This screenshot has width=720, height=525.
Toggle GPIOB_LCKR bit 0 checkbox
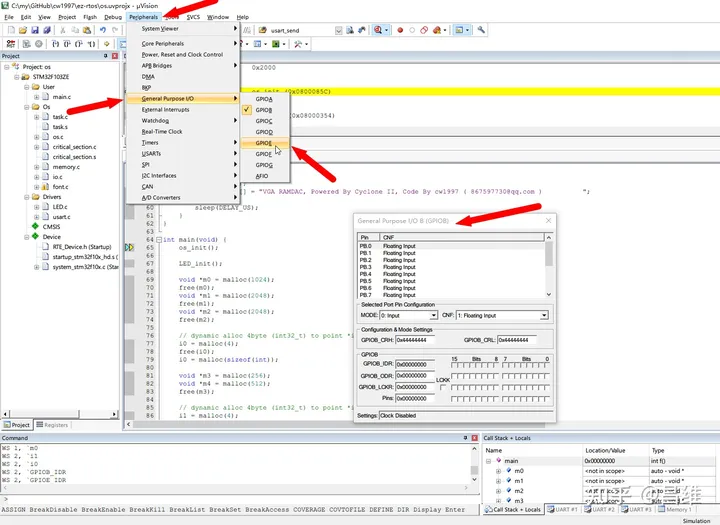[546, 388]
